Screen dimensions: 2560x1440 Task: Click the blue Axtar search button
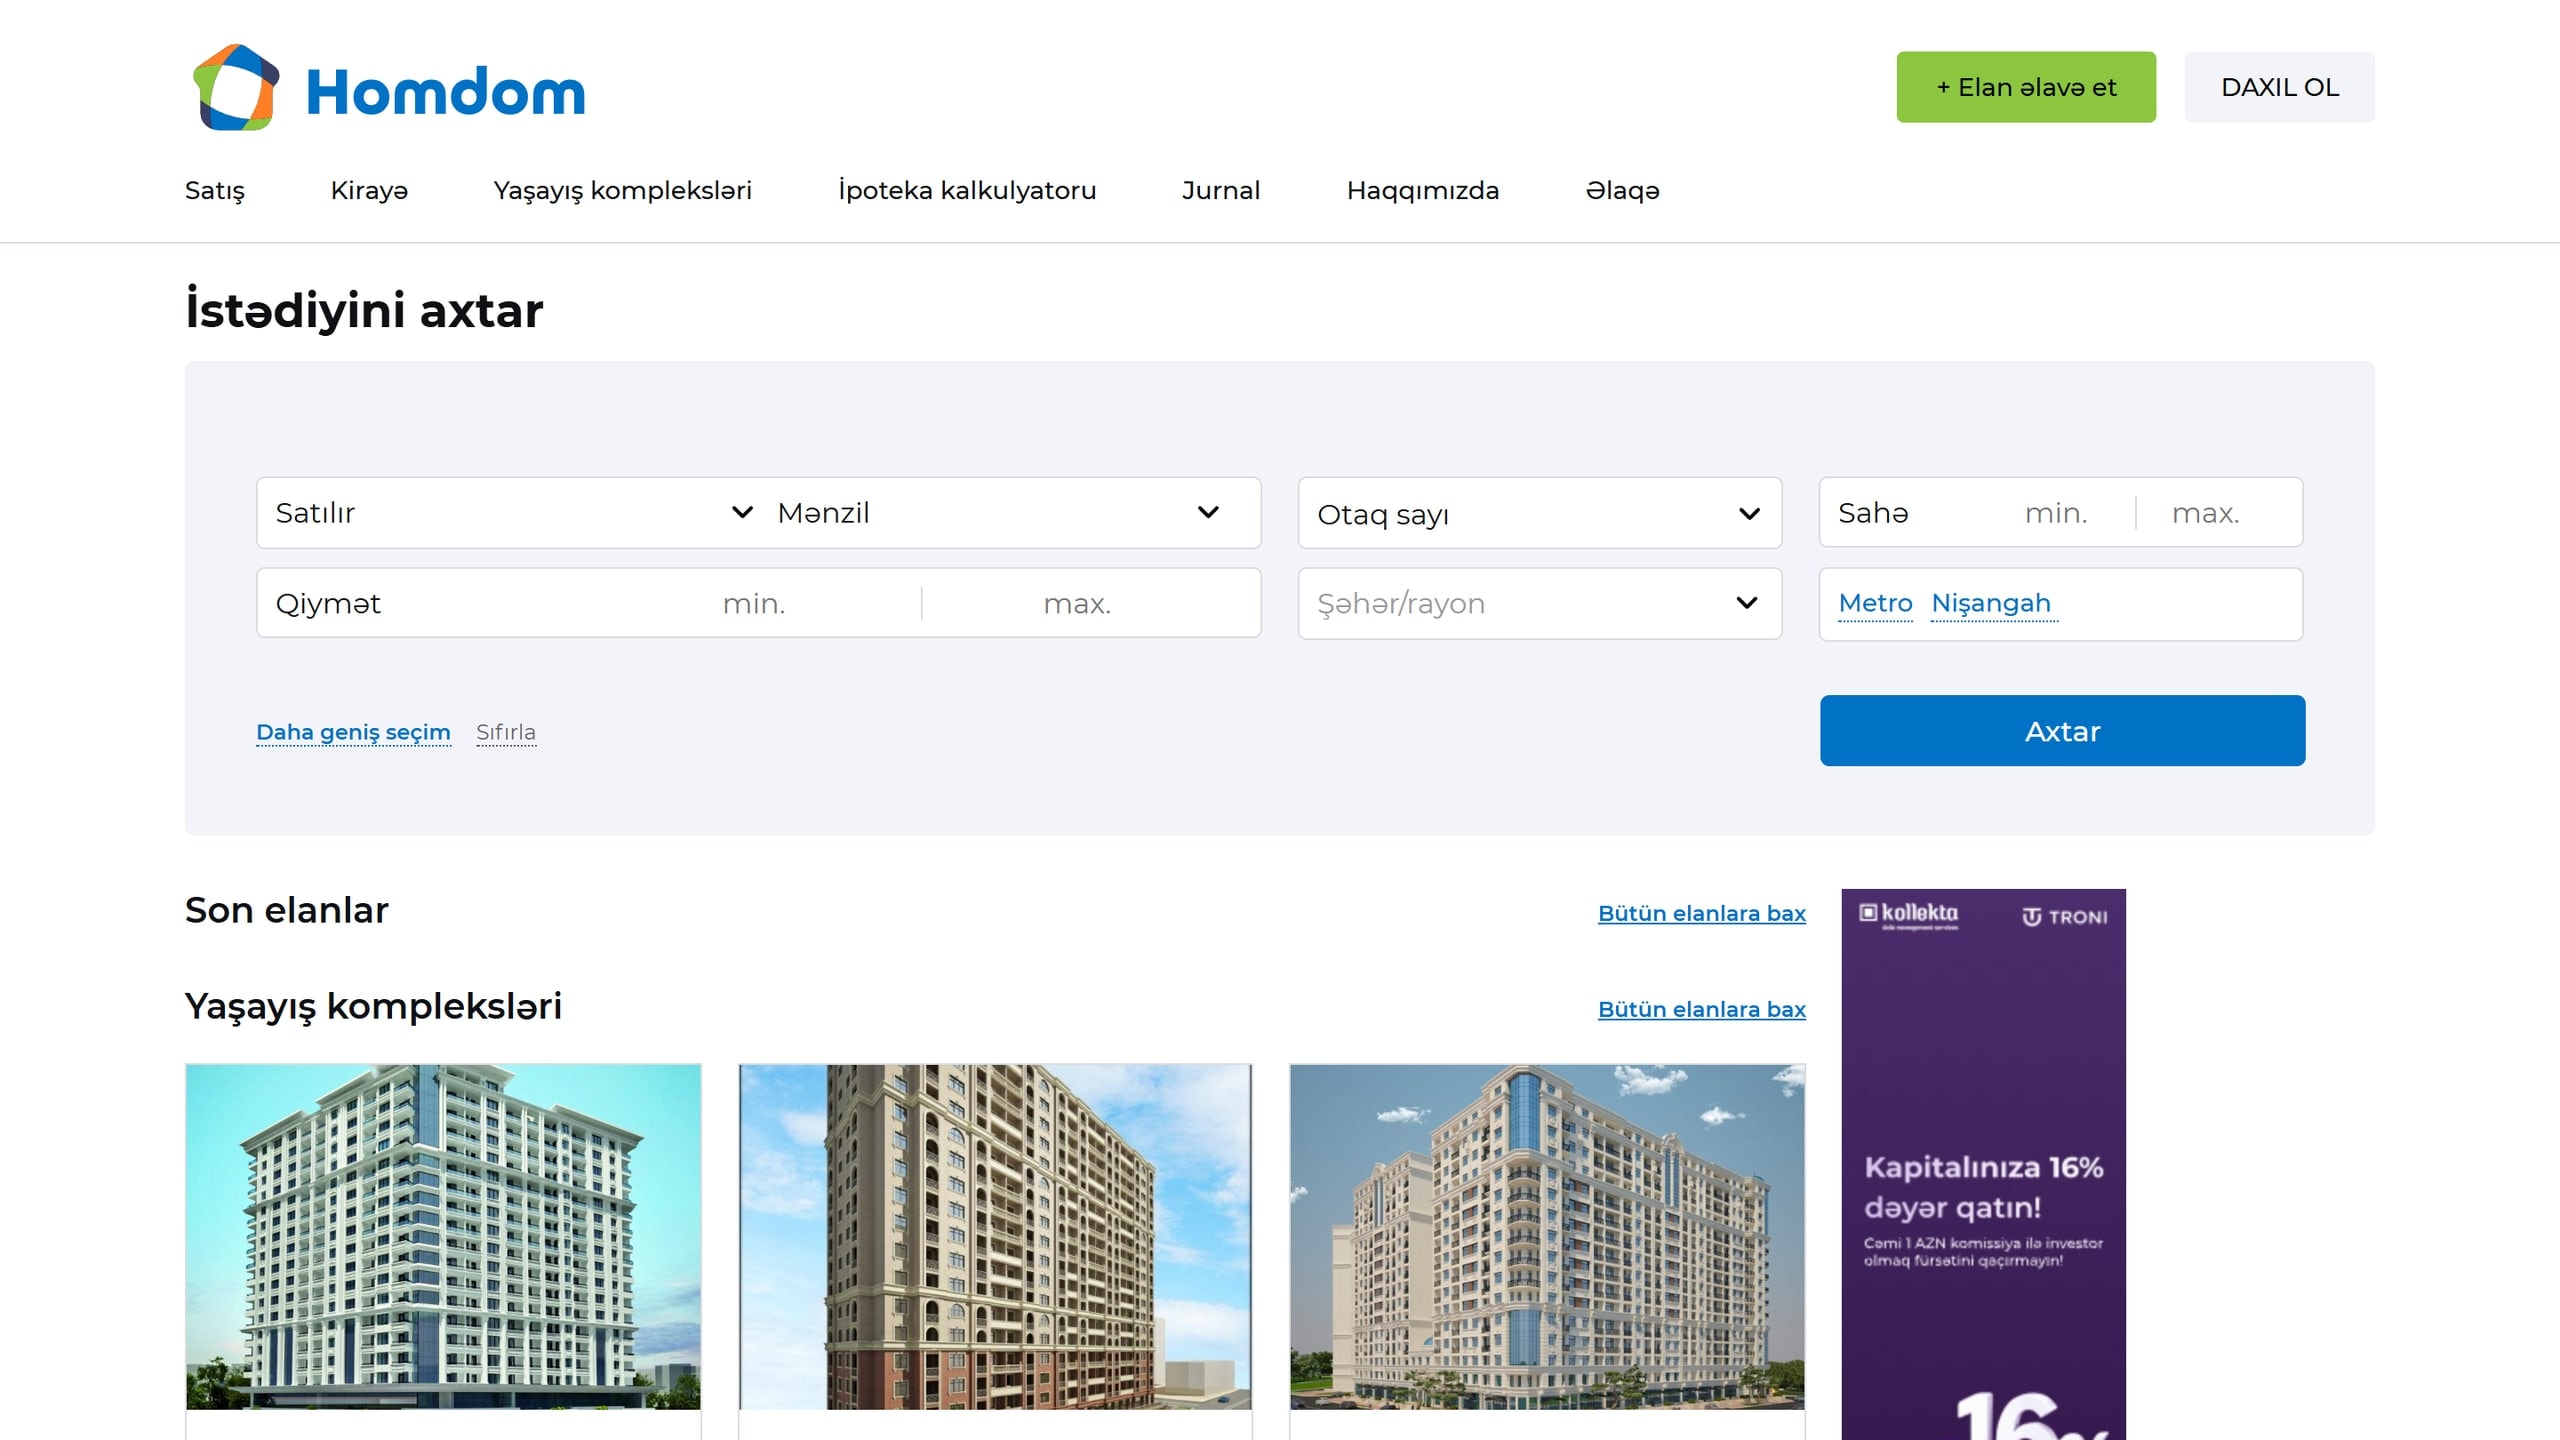point(2063,731)
